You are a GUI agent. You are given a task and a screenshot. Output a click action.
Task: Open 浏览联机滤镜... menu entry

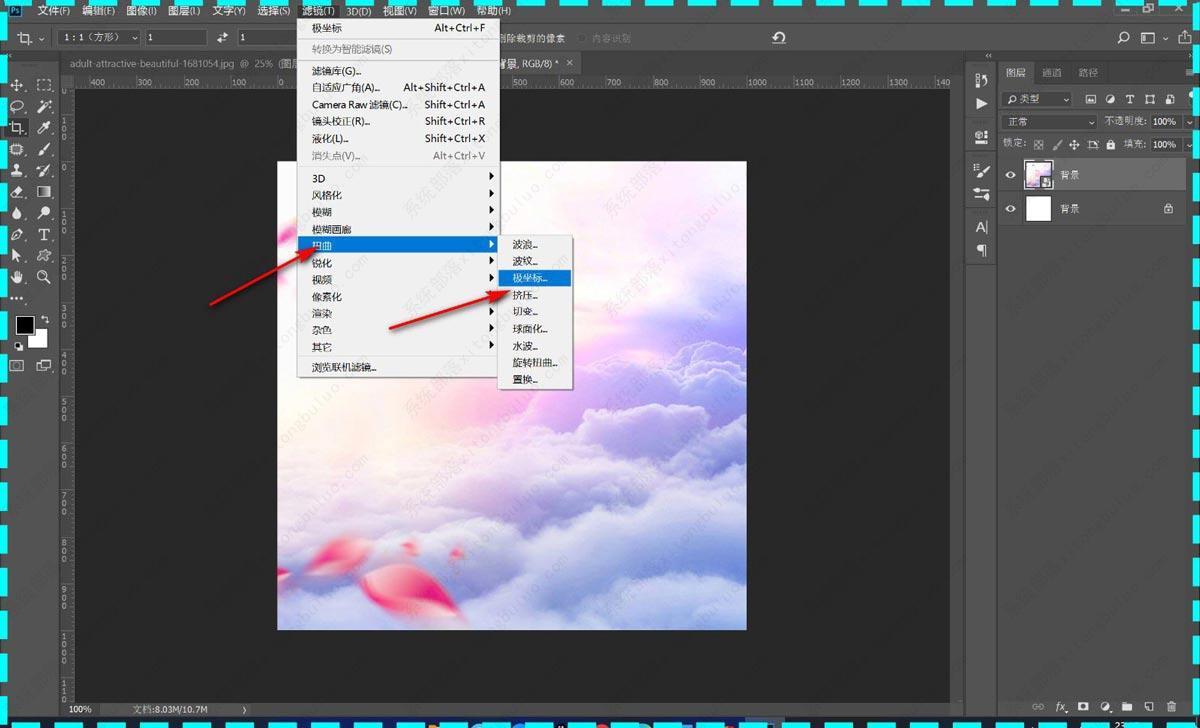pos(344,367)
